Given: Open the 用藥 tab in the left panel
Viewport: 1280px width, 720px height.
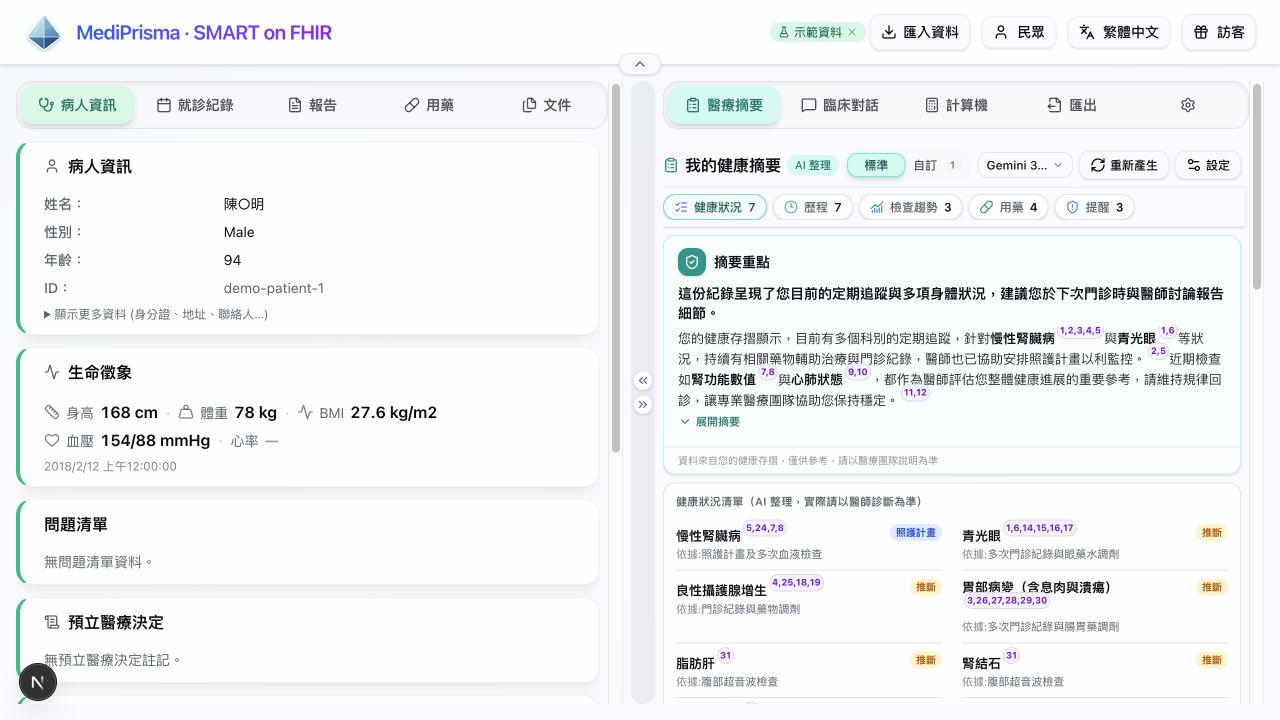Looking at the screenshot, I should [429, 105].
